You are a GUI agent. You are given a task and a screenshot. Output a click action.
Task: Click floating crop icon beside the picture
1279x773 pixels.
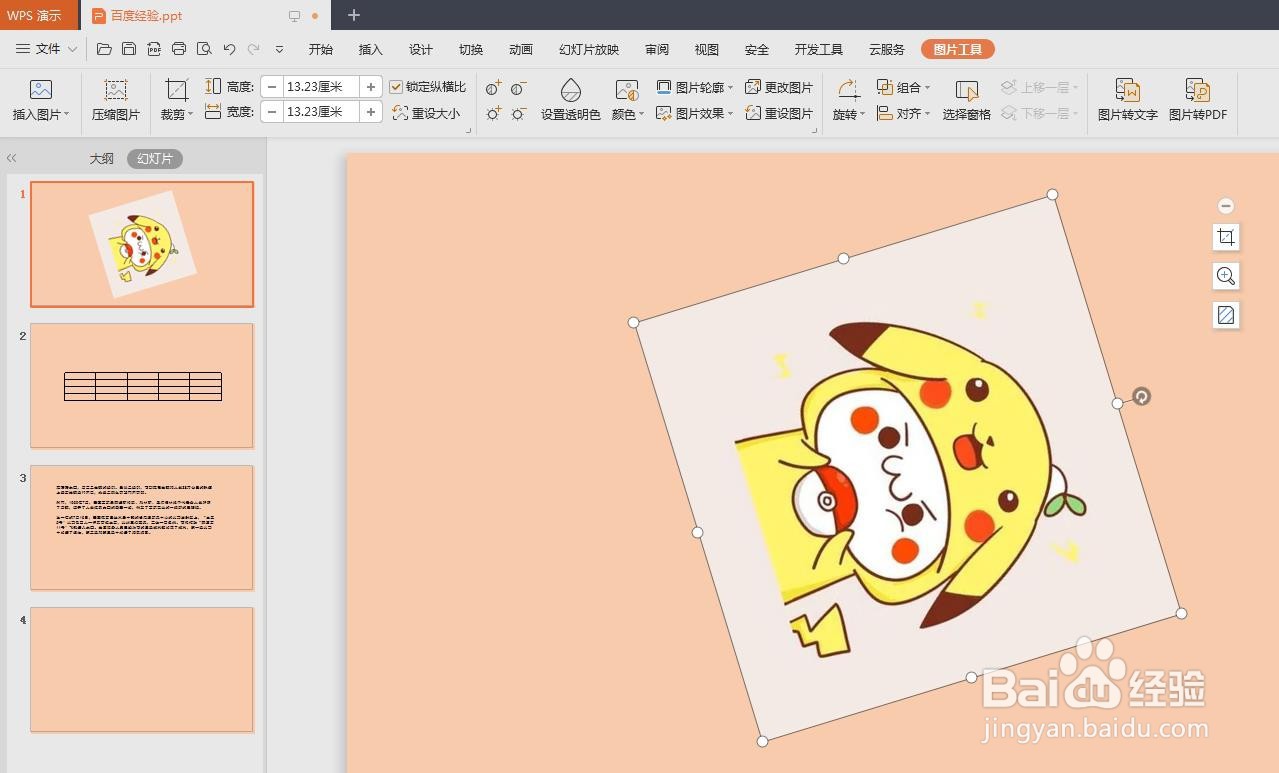[x=1226, y=237]
